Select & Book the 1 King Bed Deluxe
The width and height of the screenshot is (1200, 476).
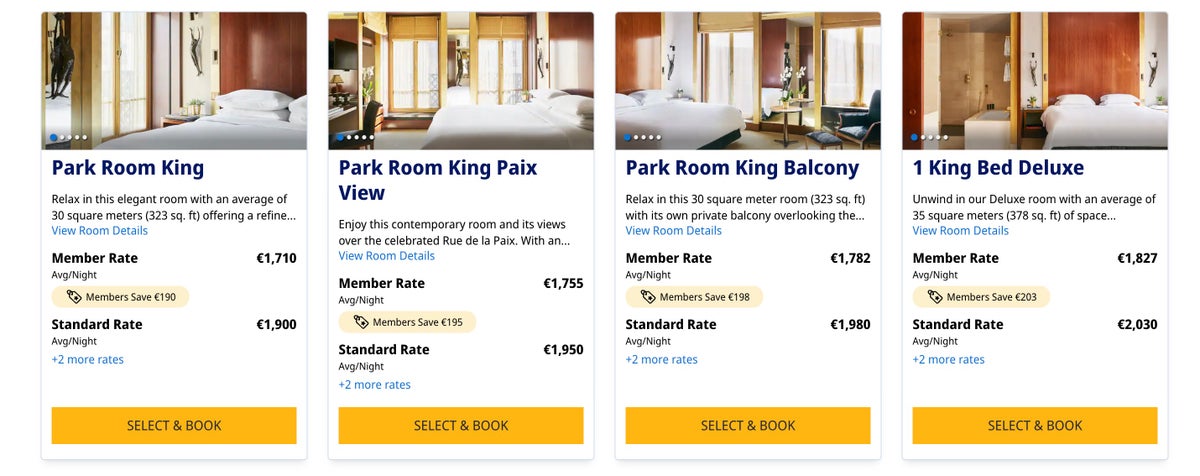1035,425
